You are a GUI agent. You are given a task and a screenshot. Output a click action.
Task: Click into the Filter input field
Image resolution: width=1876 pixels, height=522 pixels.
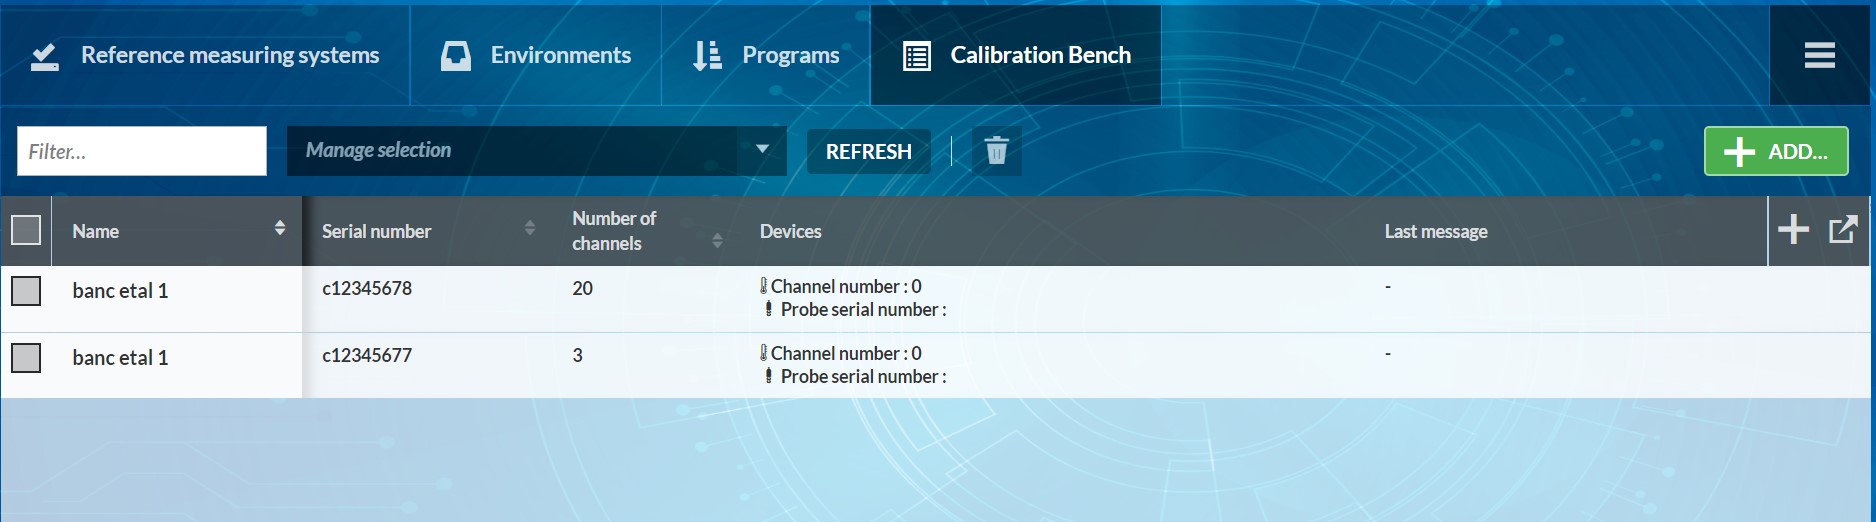(x=142, y=151)
